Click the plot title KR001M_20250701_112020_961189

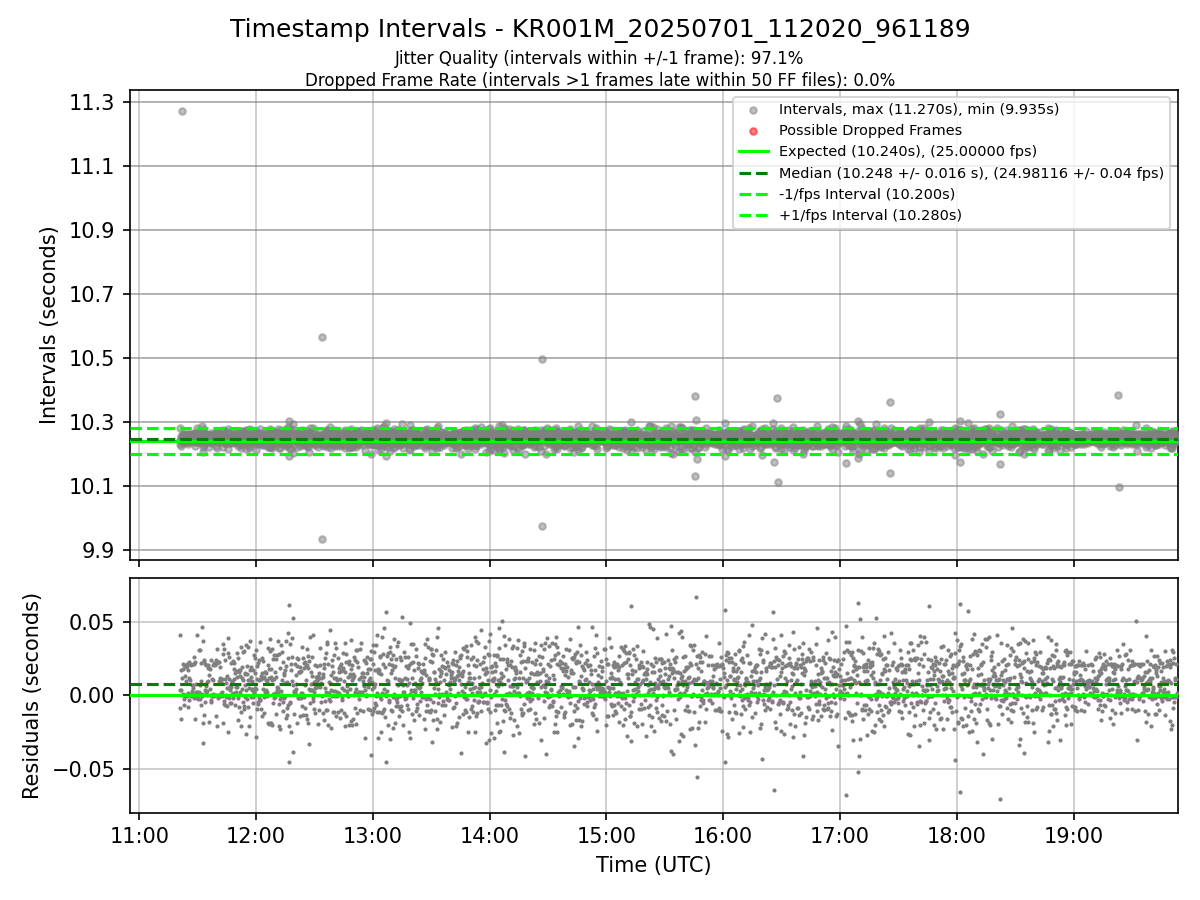tap(600, 29)
